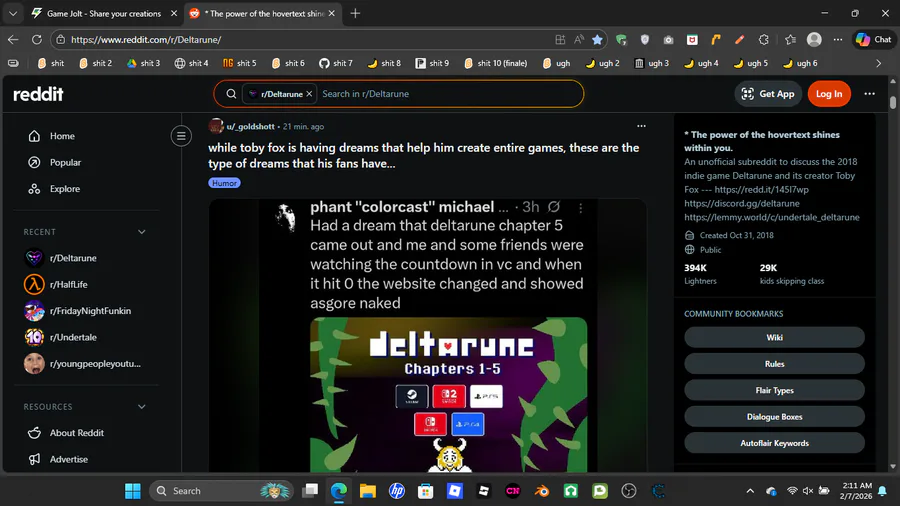Open Edge Settings and more menu
Viewport: 900px width, 506px height.
click(x=838, y=40)
